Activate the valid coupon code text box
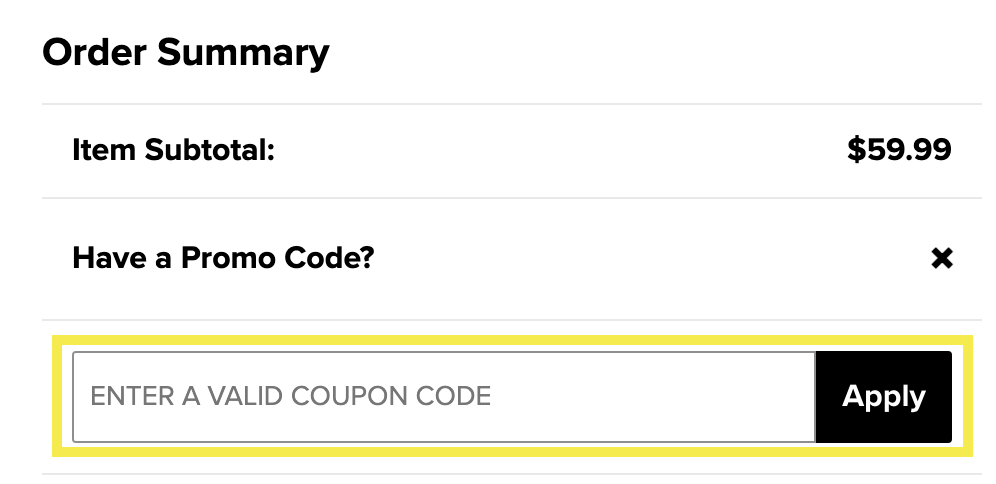Image resolution: width=996 pixels, height=484 pixels. pyautogui.click(x=444, y=397)
